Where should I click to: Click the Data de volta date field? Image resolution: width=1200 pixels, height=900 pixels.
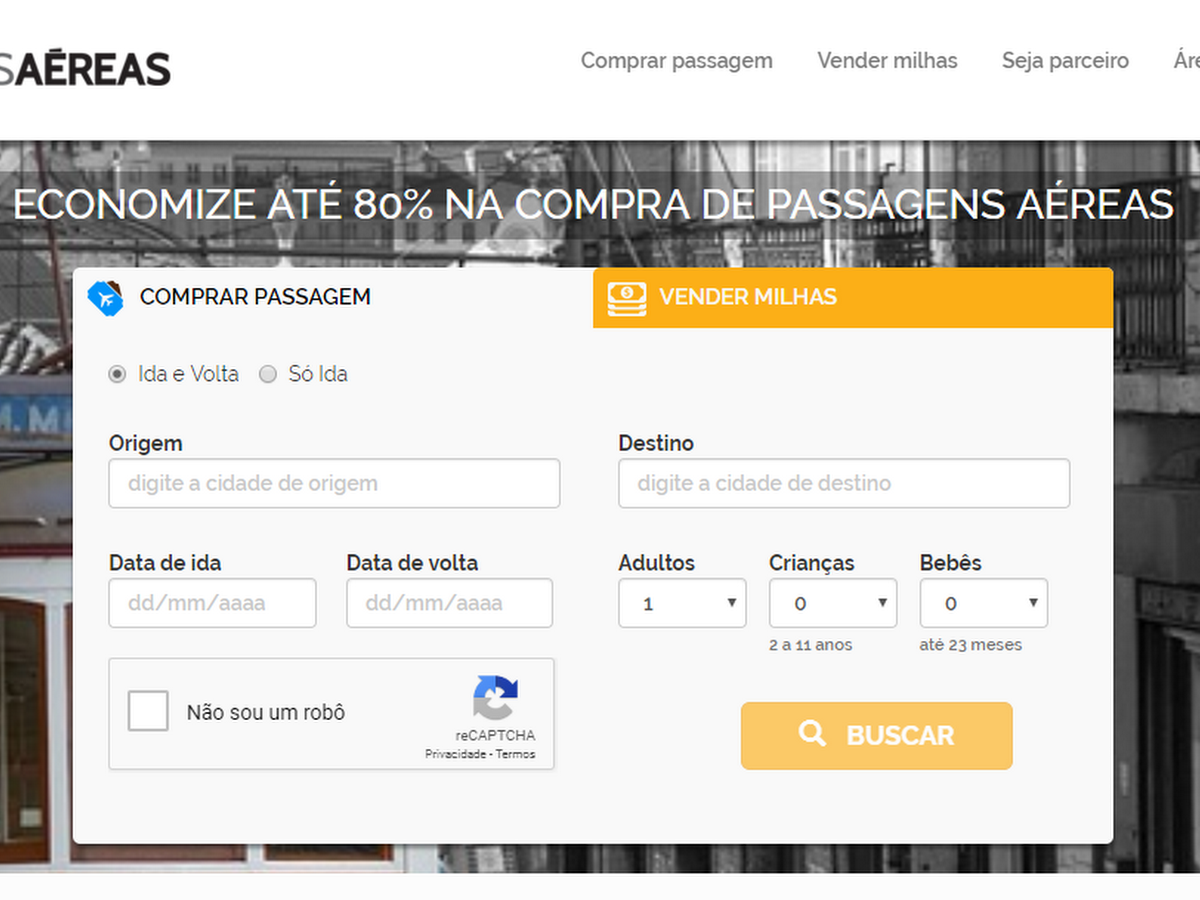point(449,603)
